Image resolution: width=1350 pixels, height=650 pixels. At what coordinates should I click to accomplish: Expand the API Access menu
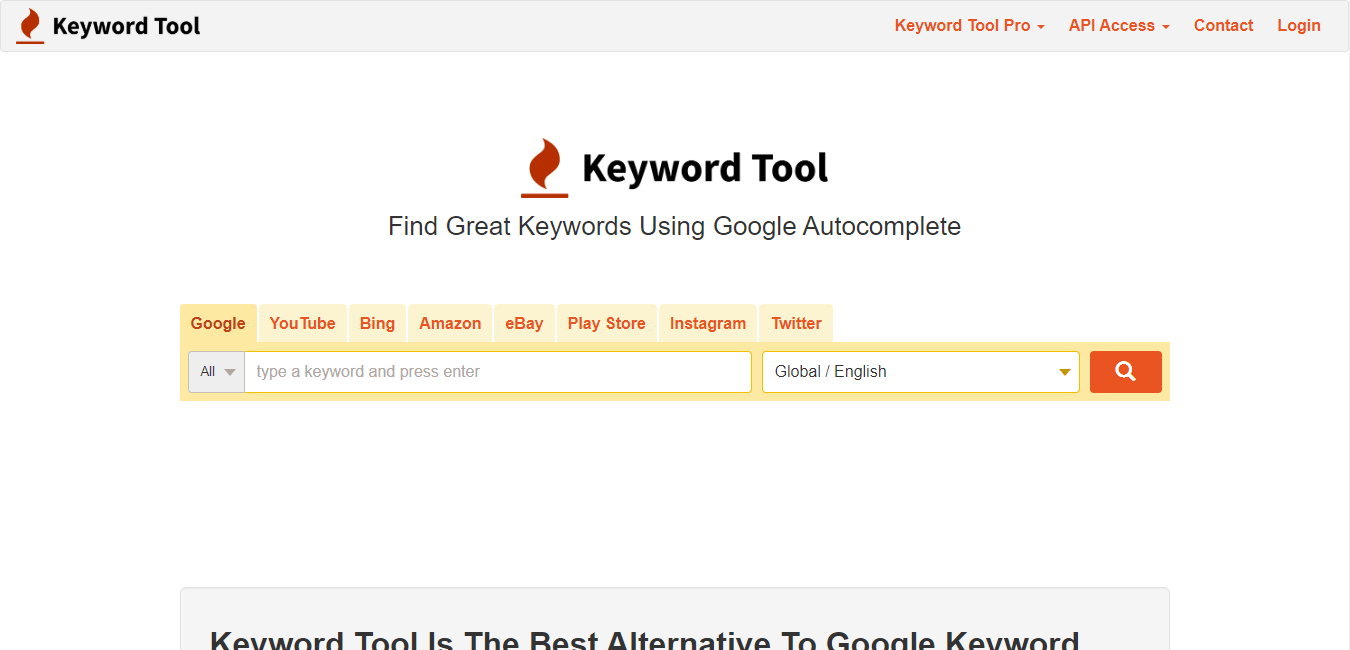coord(1118,25)
